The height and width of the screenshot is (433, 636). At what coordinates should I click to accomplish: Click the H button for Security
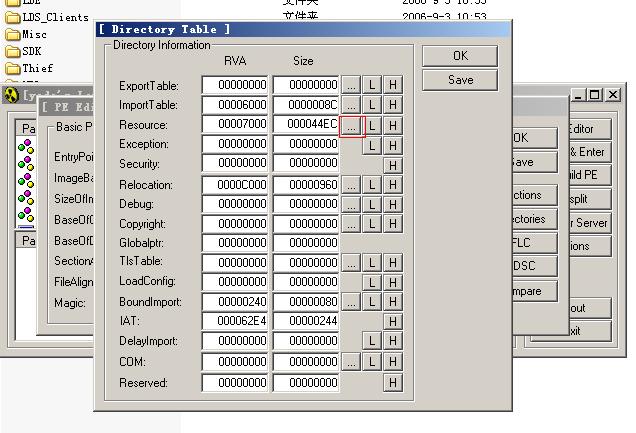[393, 165]
